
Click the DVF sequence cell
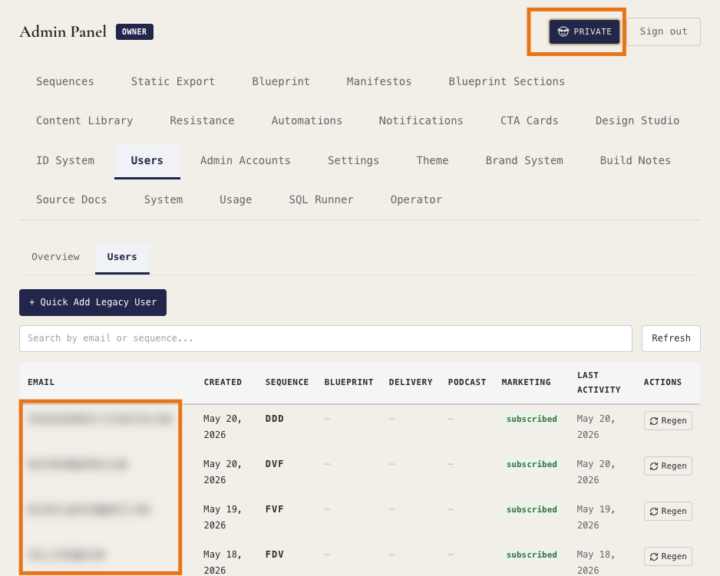point(274,464)
